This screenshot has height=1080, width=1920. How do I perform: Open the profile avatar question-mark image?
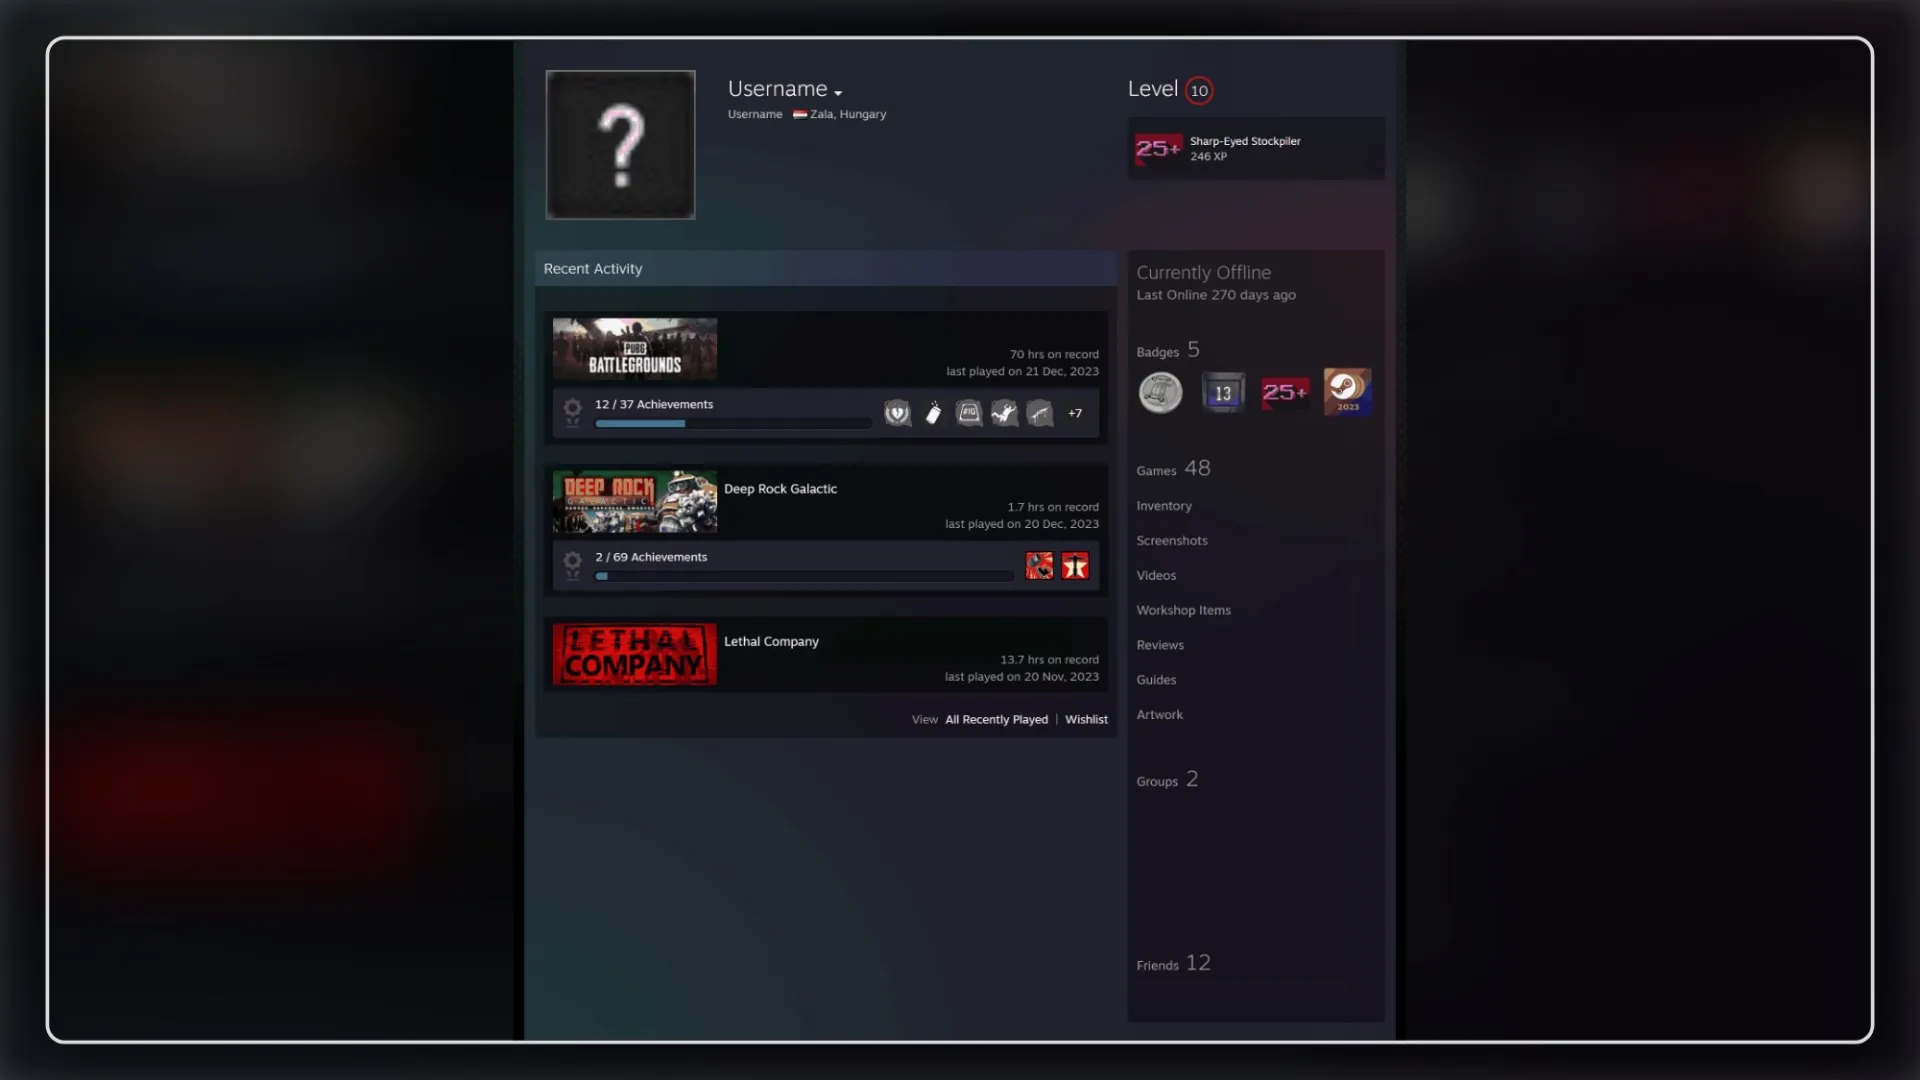click(x=620, y=144)
